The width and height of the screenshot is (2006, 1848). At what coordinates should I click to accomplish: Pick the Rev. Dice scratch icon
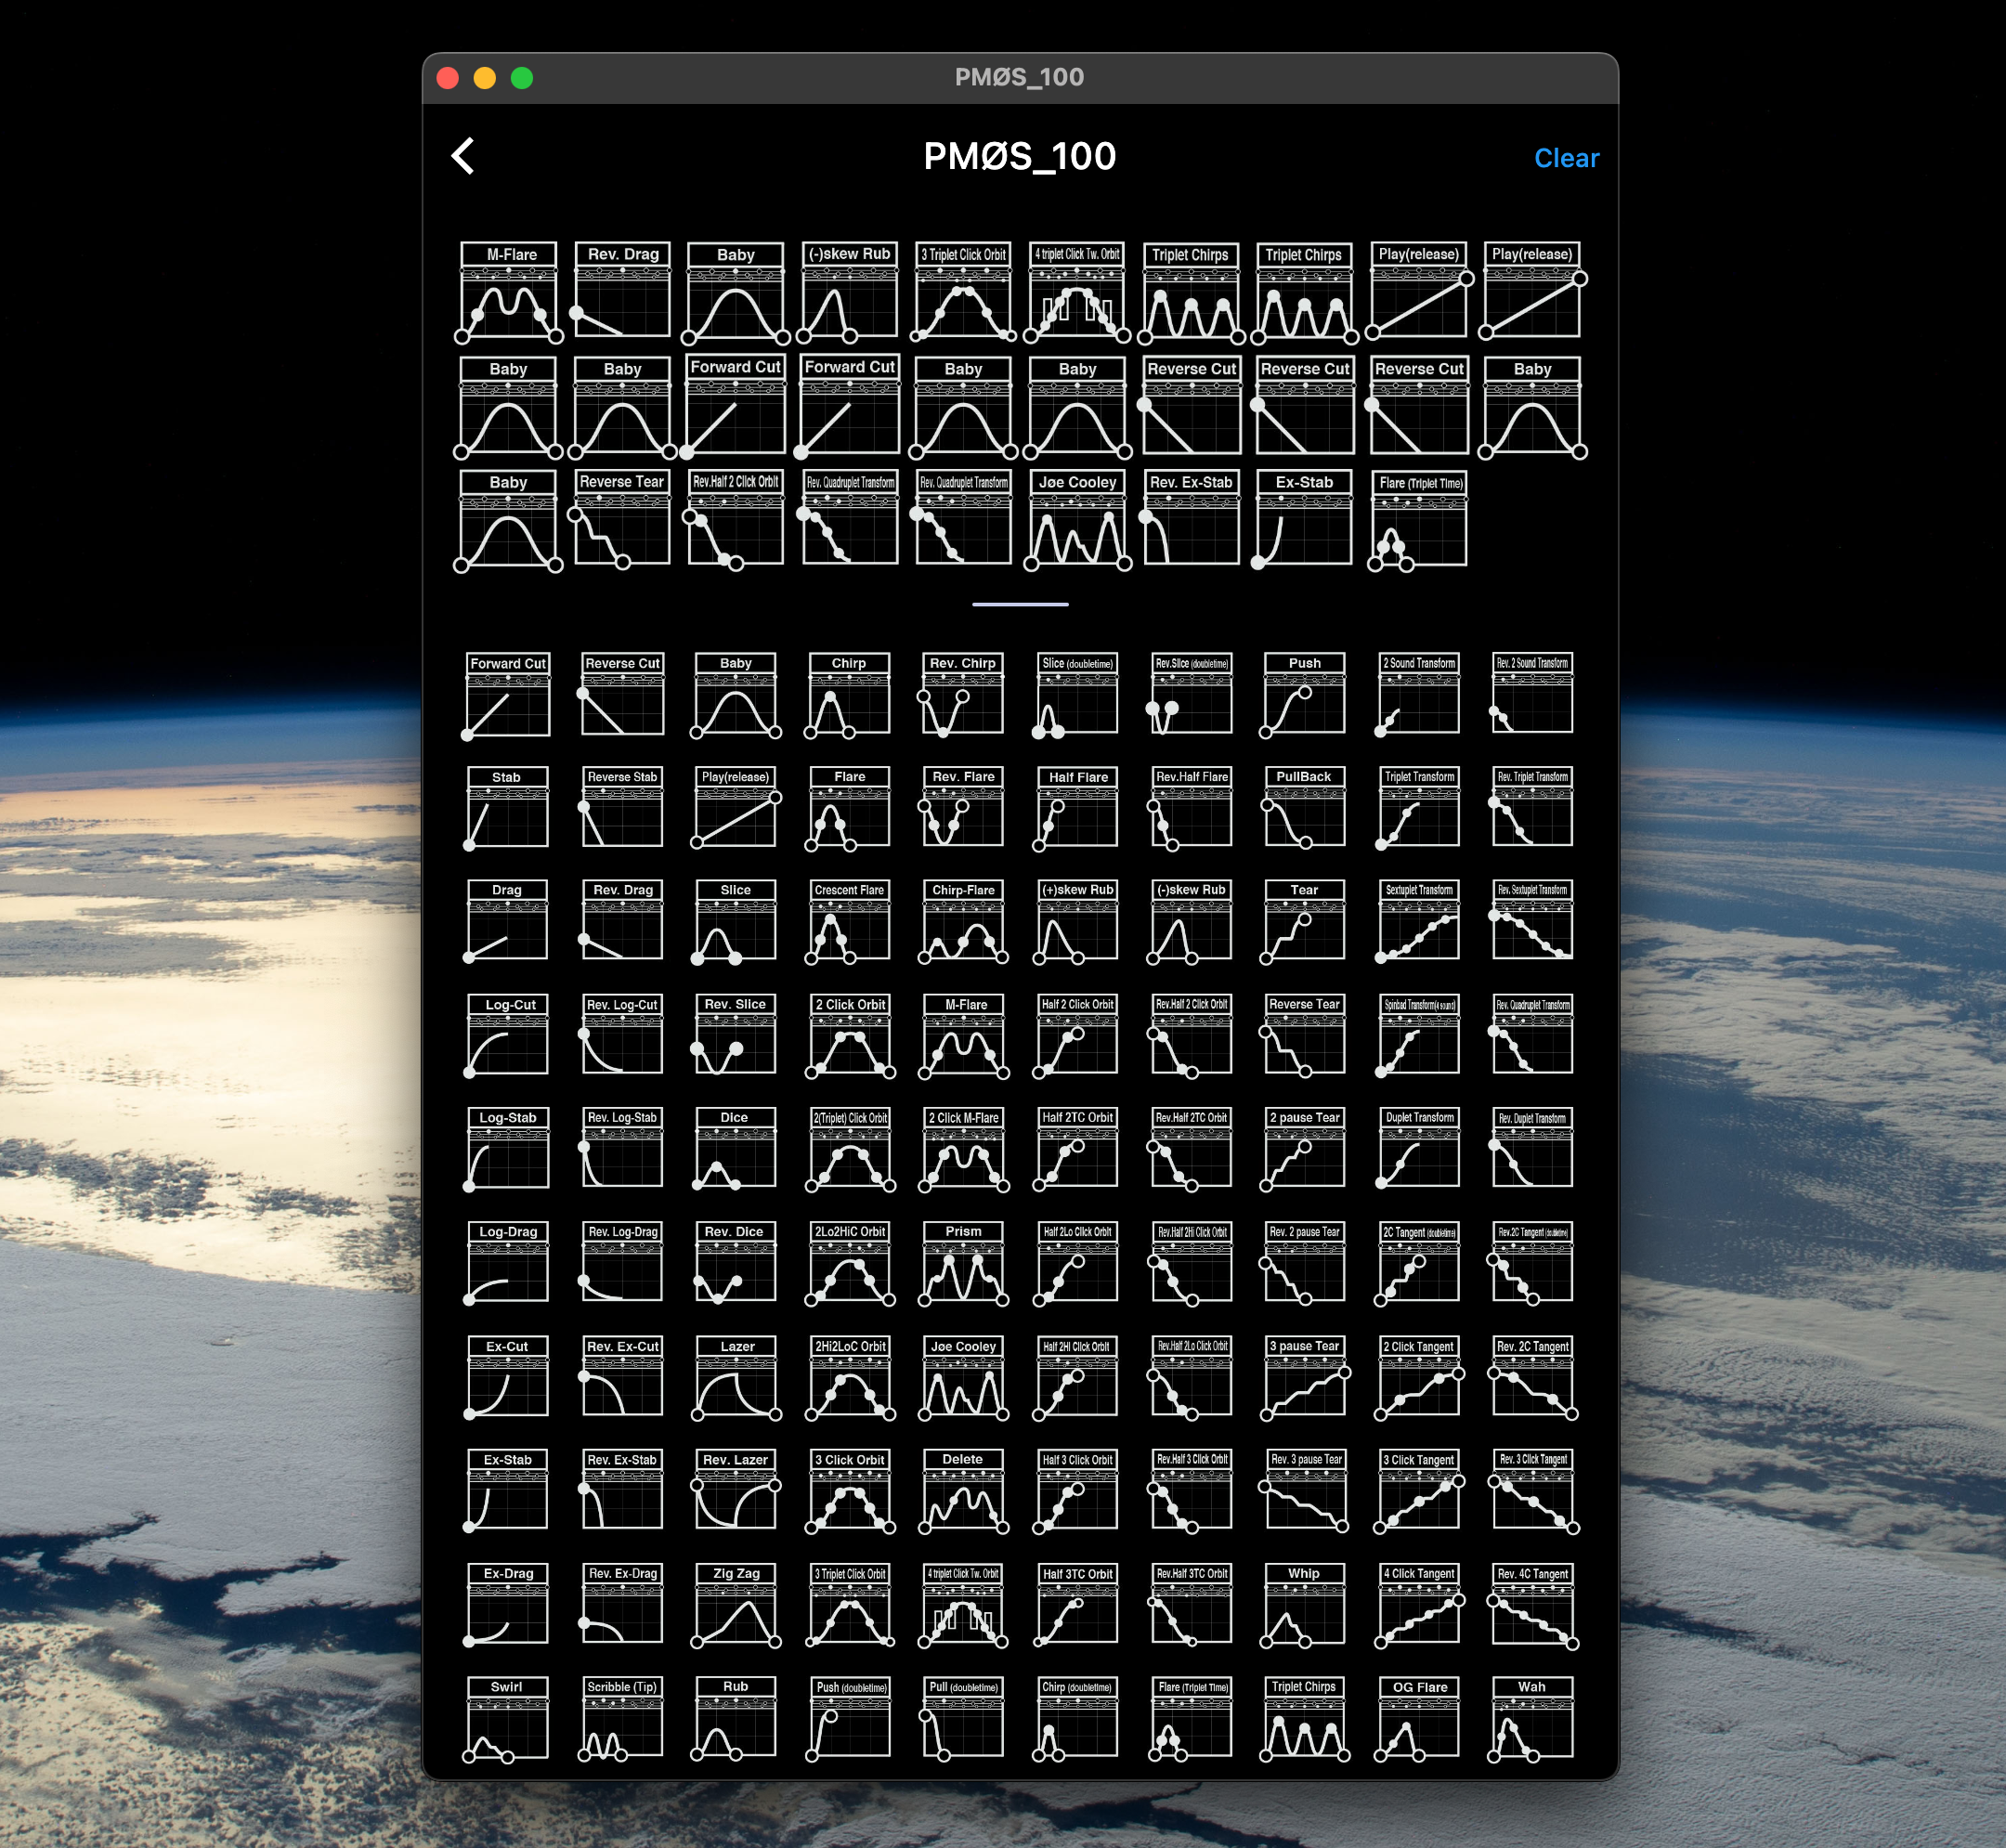coord(735,1263)
